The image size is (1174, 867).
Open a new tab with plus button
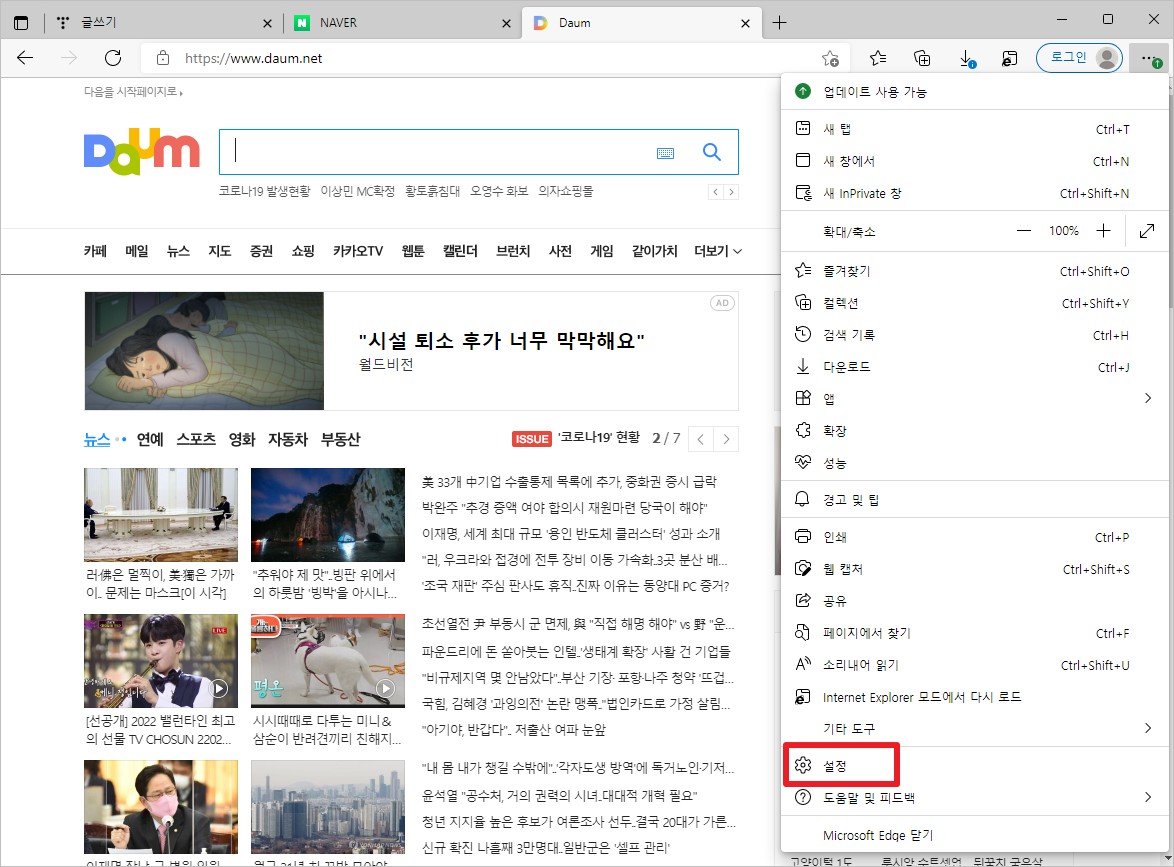pos(779,22)
